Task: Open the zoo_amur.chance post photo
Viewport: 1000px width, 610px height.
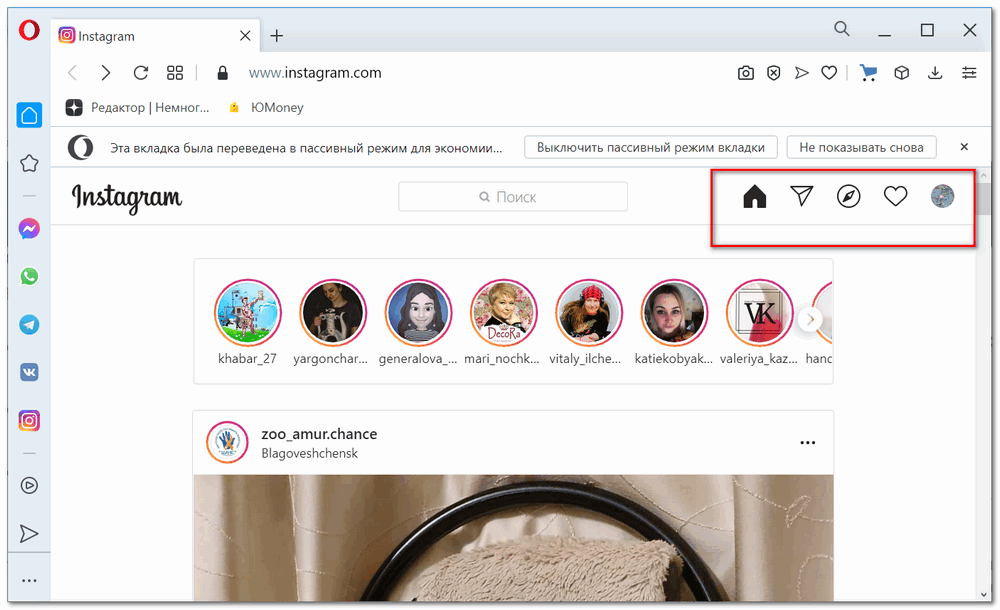Action: tap(513, 537)
